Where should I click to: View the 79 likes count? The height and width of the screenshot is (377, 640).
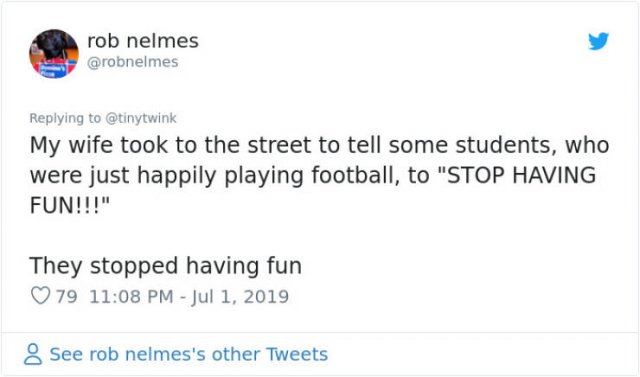[x=67, y=296]
